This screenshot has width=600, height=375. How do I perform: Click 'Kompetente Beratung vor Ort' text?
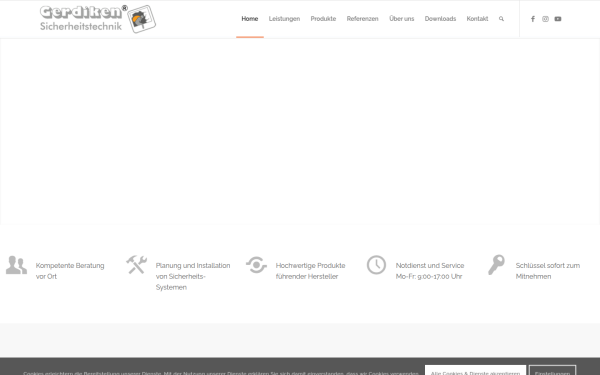[70, 271]
